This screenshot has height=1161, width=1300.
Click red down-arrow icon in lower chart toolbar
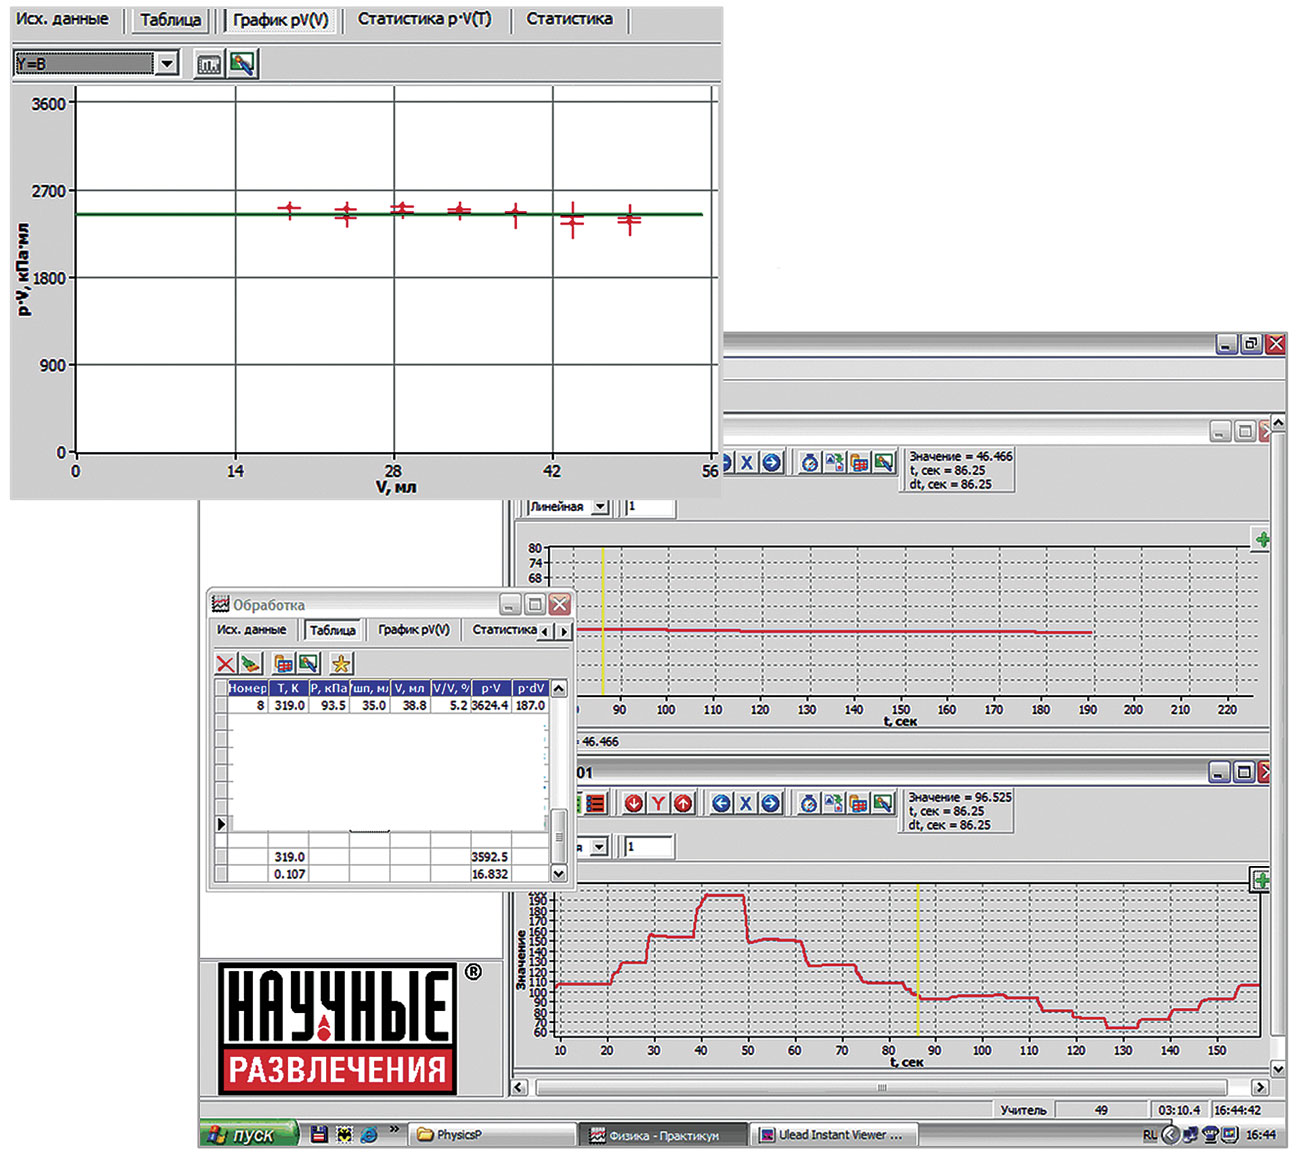634,803
